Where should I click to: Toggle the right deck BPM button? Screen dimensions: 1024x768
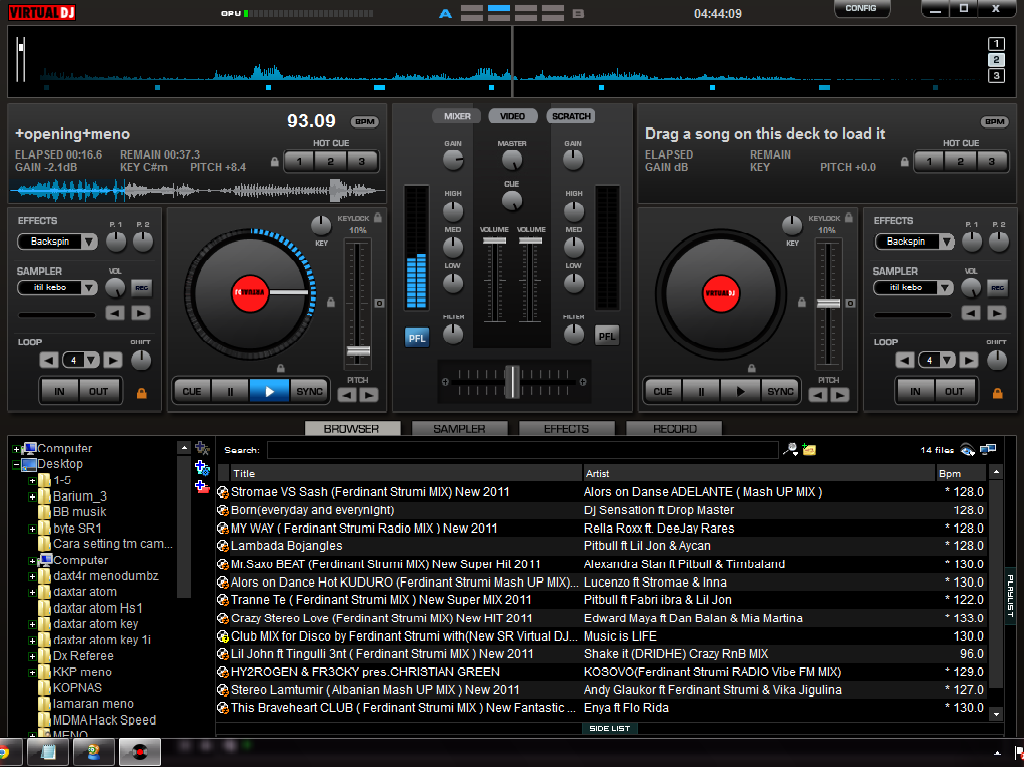tap(994, 121)
